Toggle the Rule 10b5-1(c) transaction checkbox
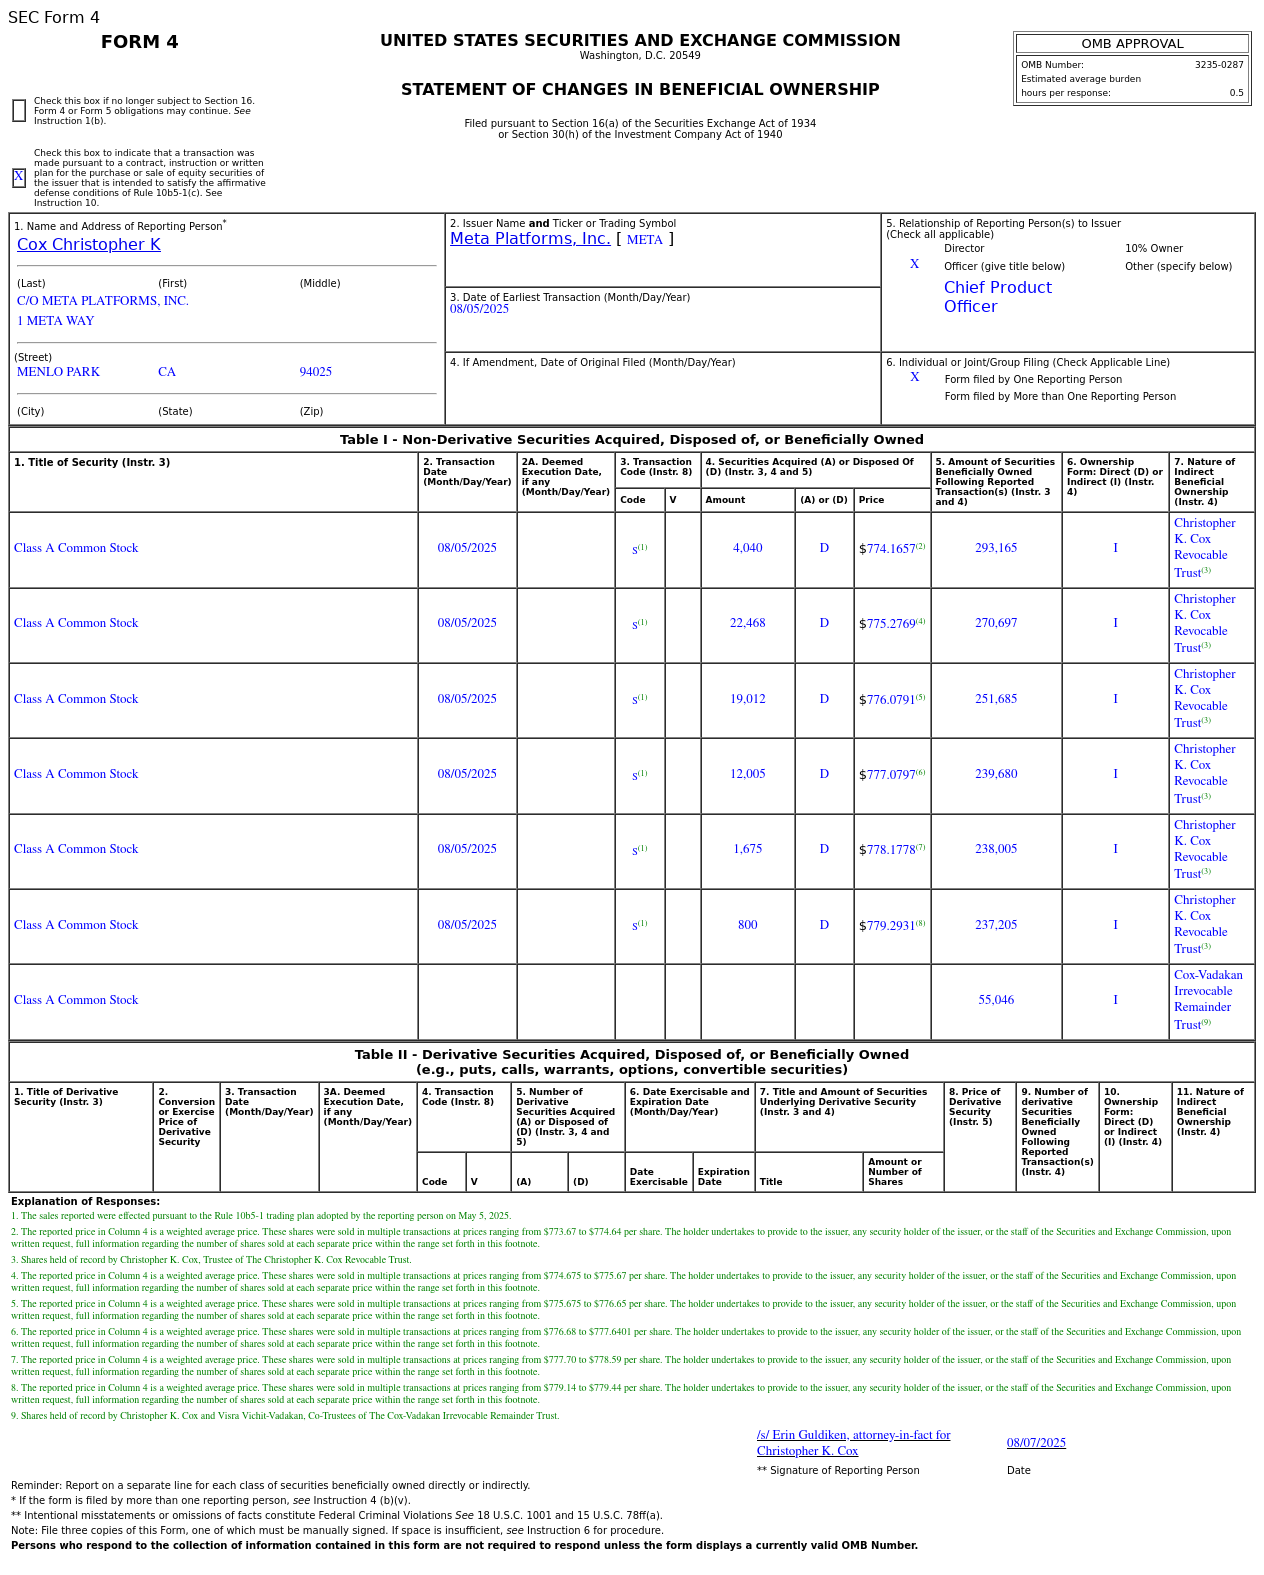The height and width of the screenshot is (1575, 1264). (19, 177)
